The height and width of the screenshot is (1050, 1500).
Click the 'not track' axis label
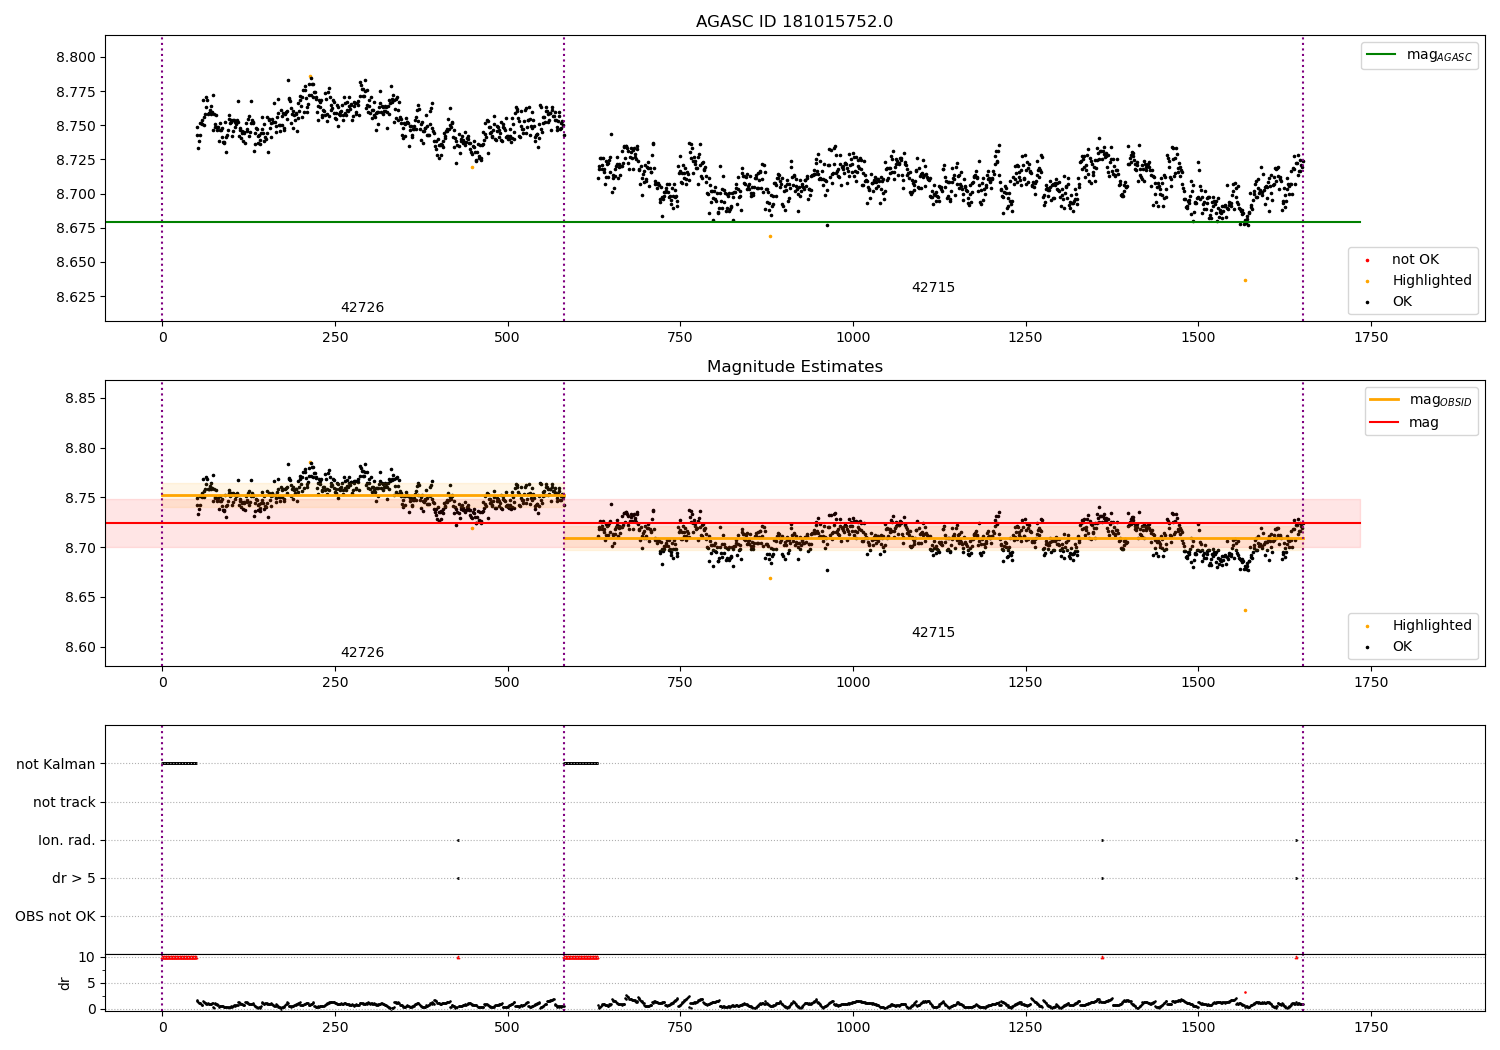(x=64, y=803)
